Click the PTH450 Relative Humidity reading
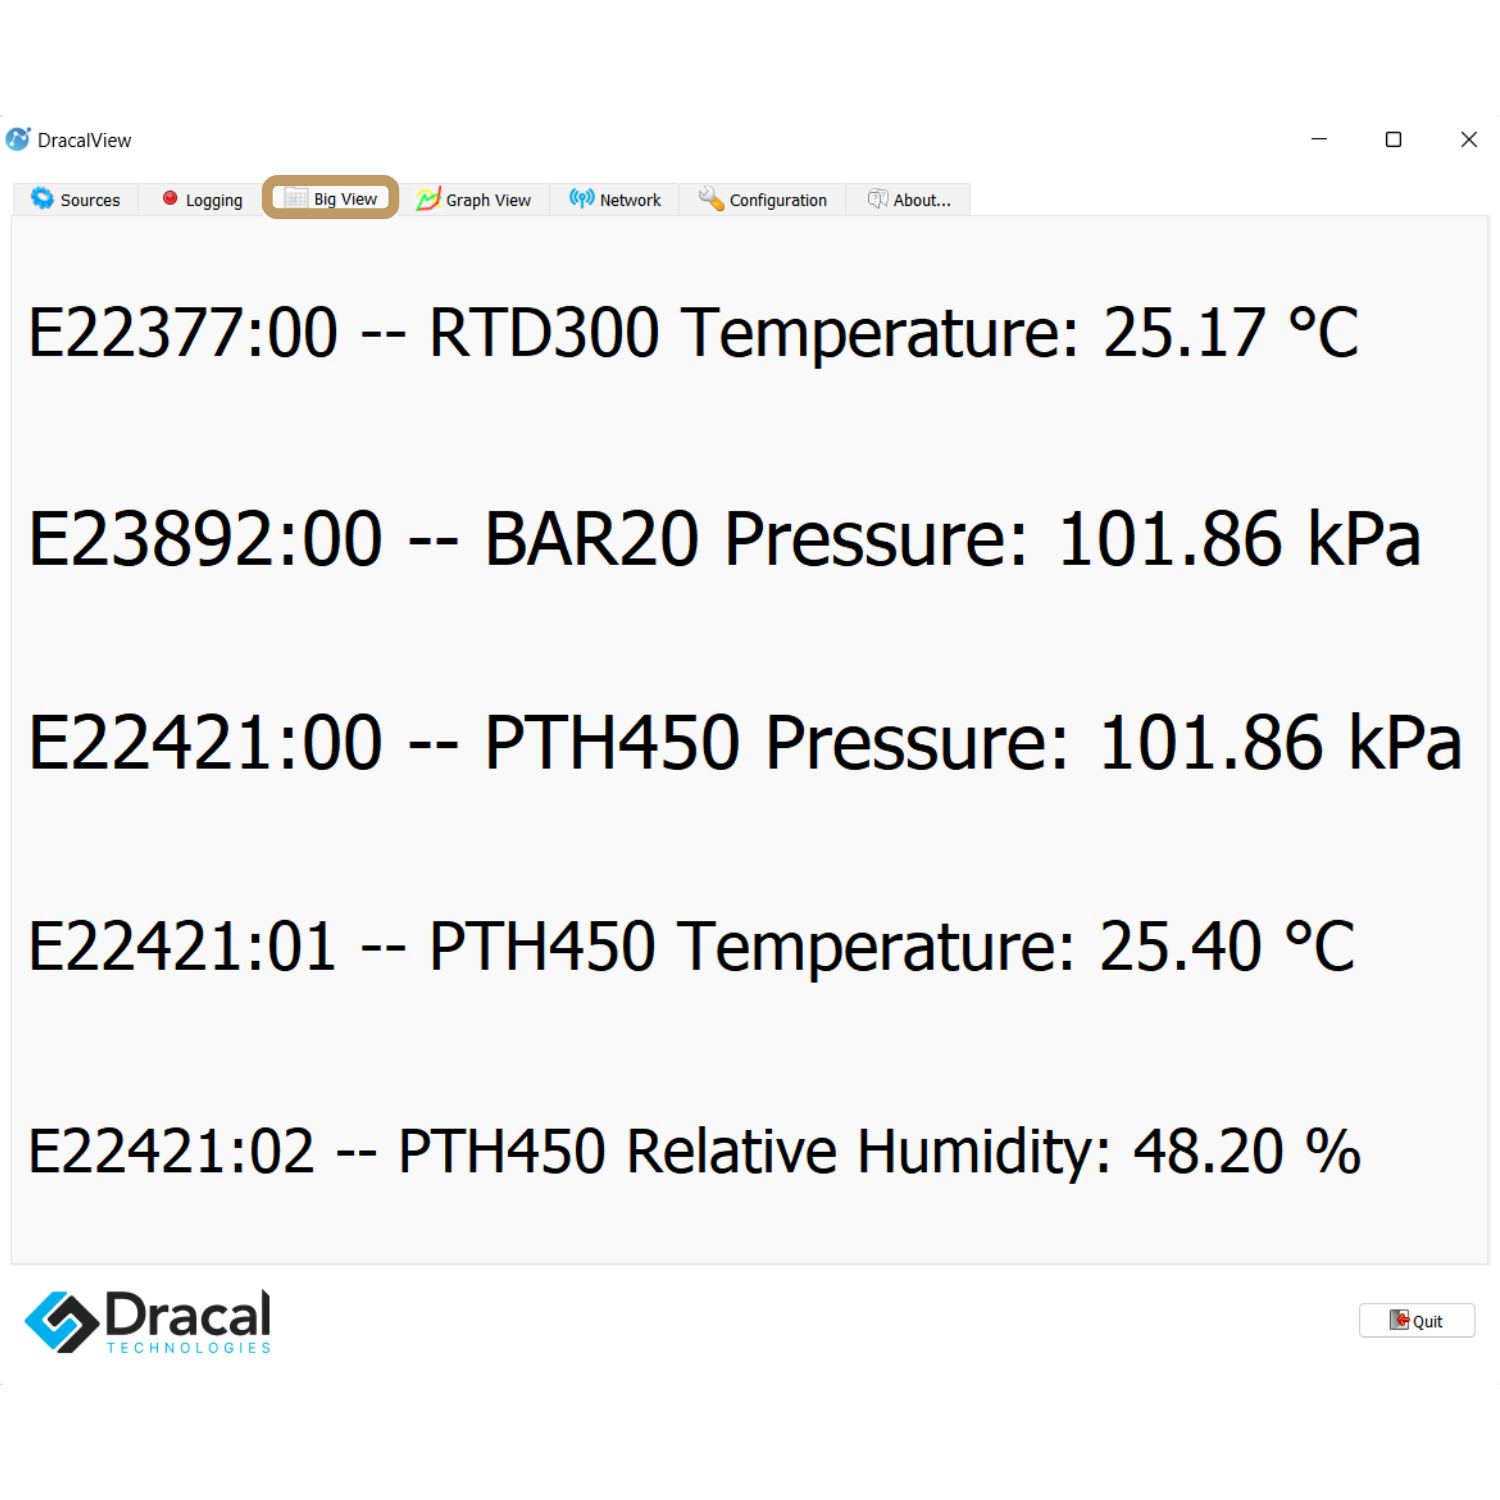 click(x=694, y=1151)
